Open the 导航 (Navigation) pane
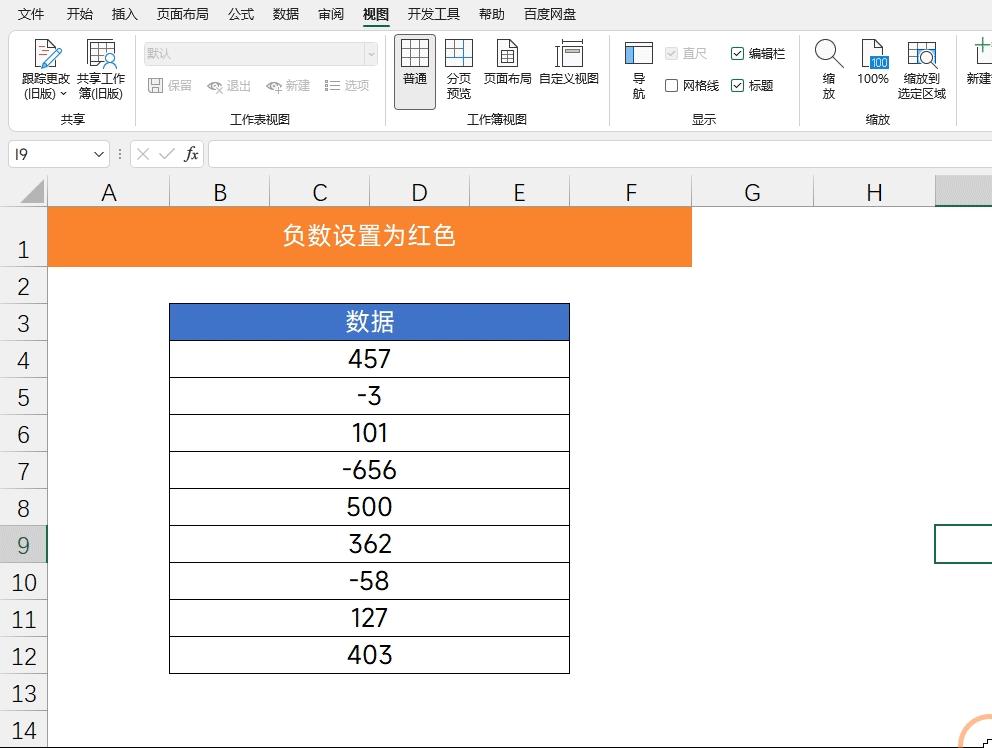 coord(637,68)
